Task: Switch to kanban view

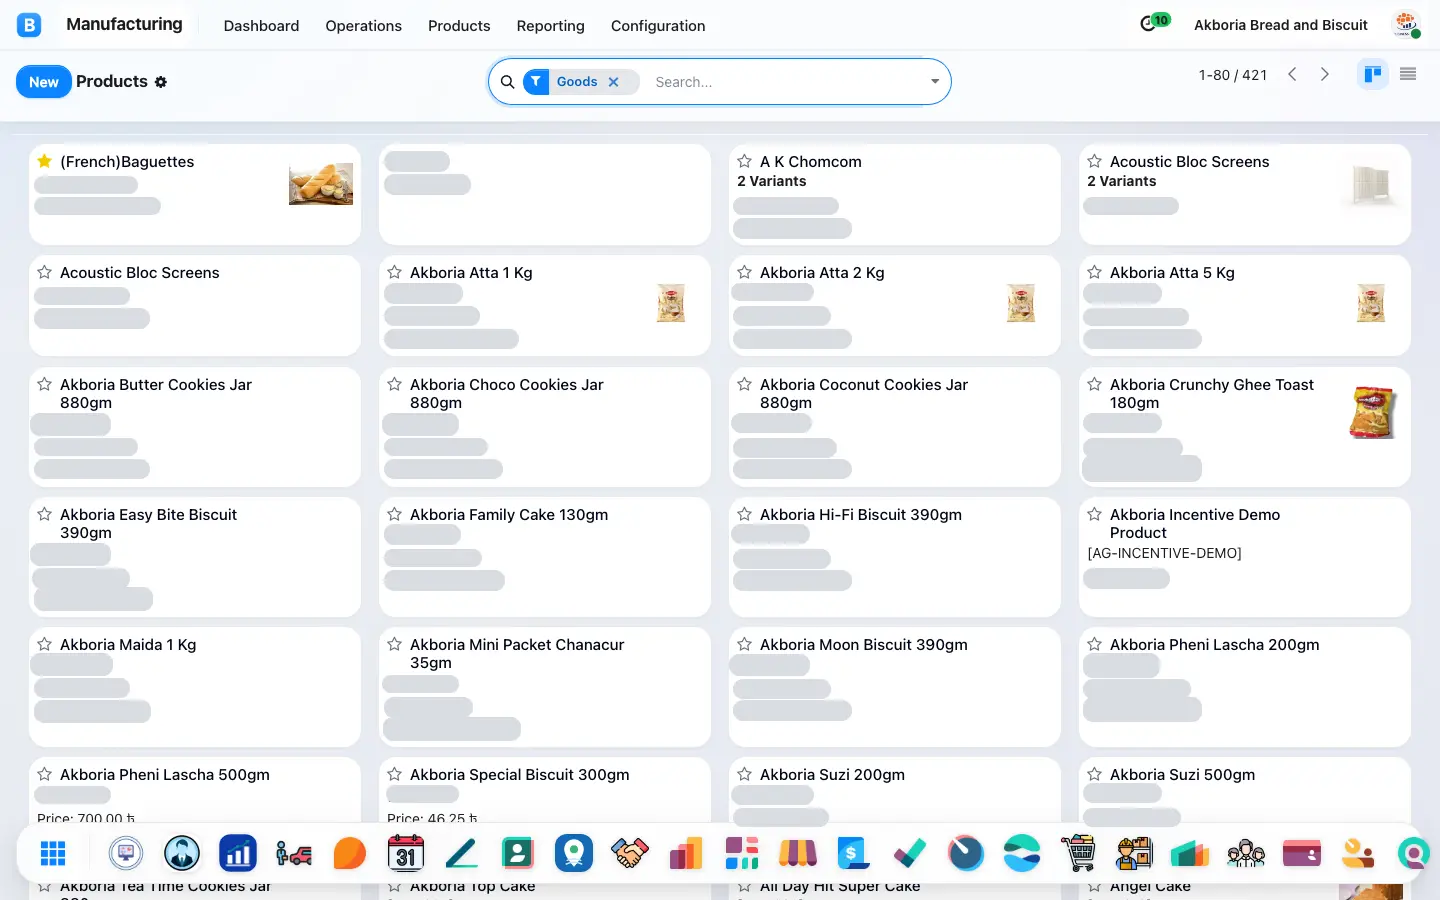Action: point(1373,74)
